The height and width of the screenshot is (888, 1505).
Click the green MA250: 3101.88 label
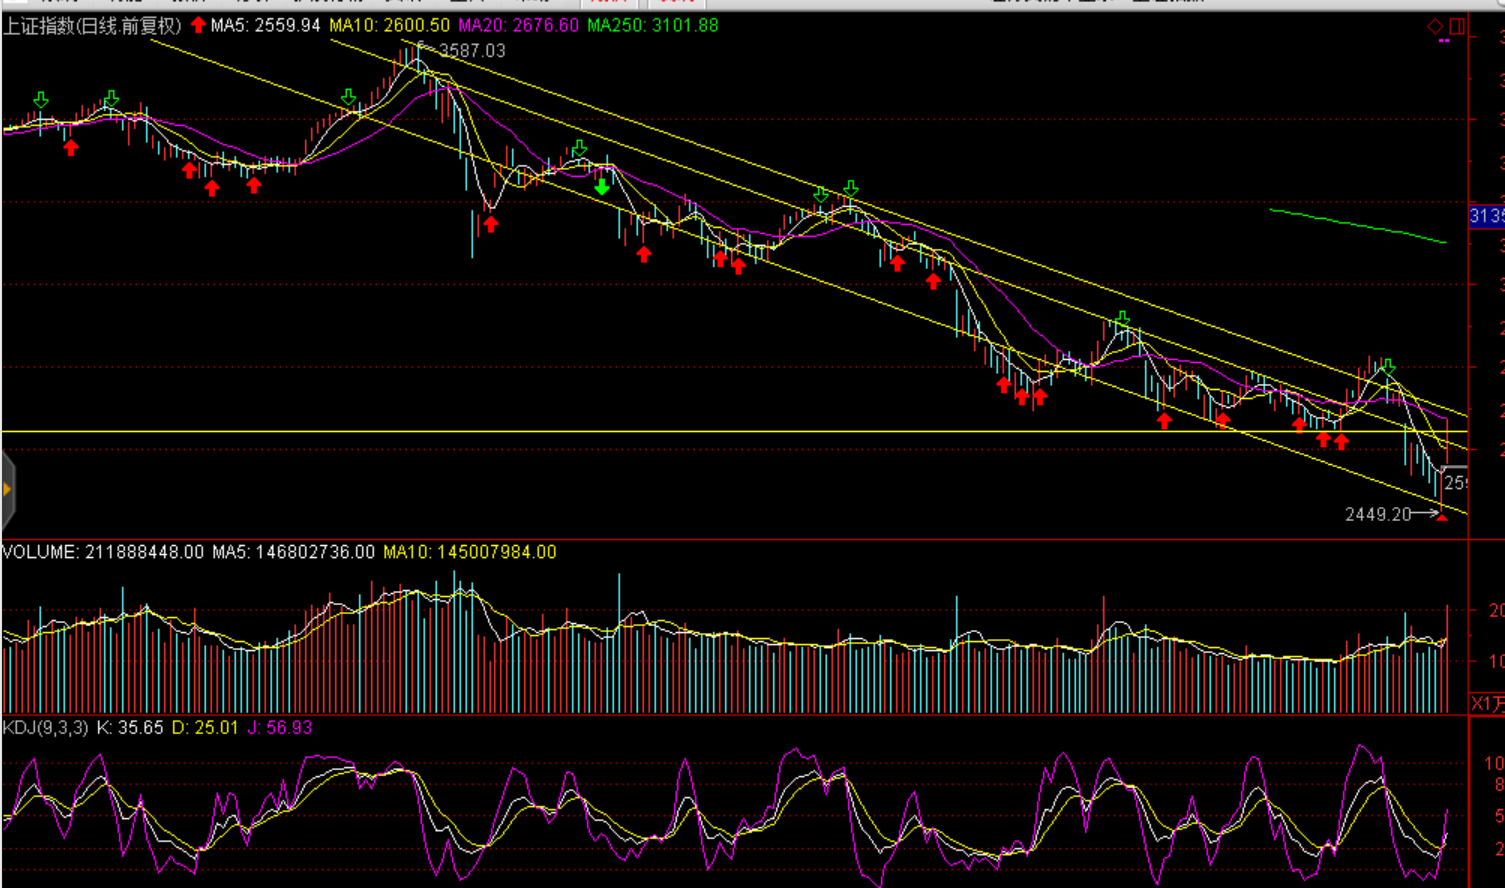pyautogui.click(x=652, y=25)
